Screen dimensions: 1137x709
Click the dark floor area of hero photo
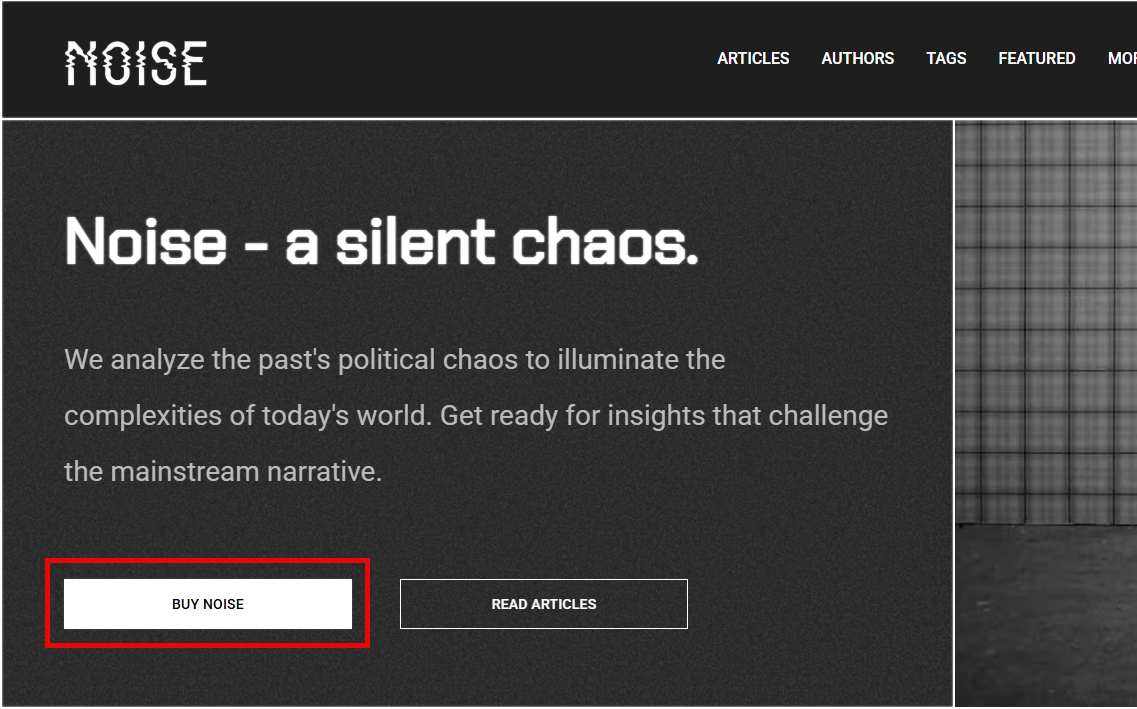[x=1046, y=616]
